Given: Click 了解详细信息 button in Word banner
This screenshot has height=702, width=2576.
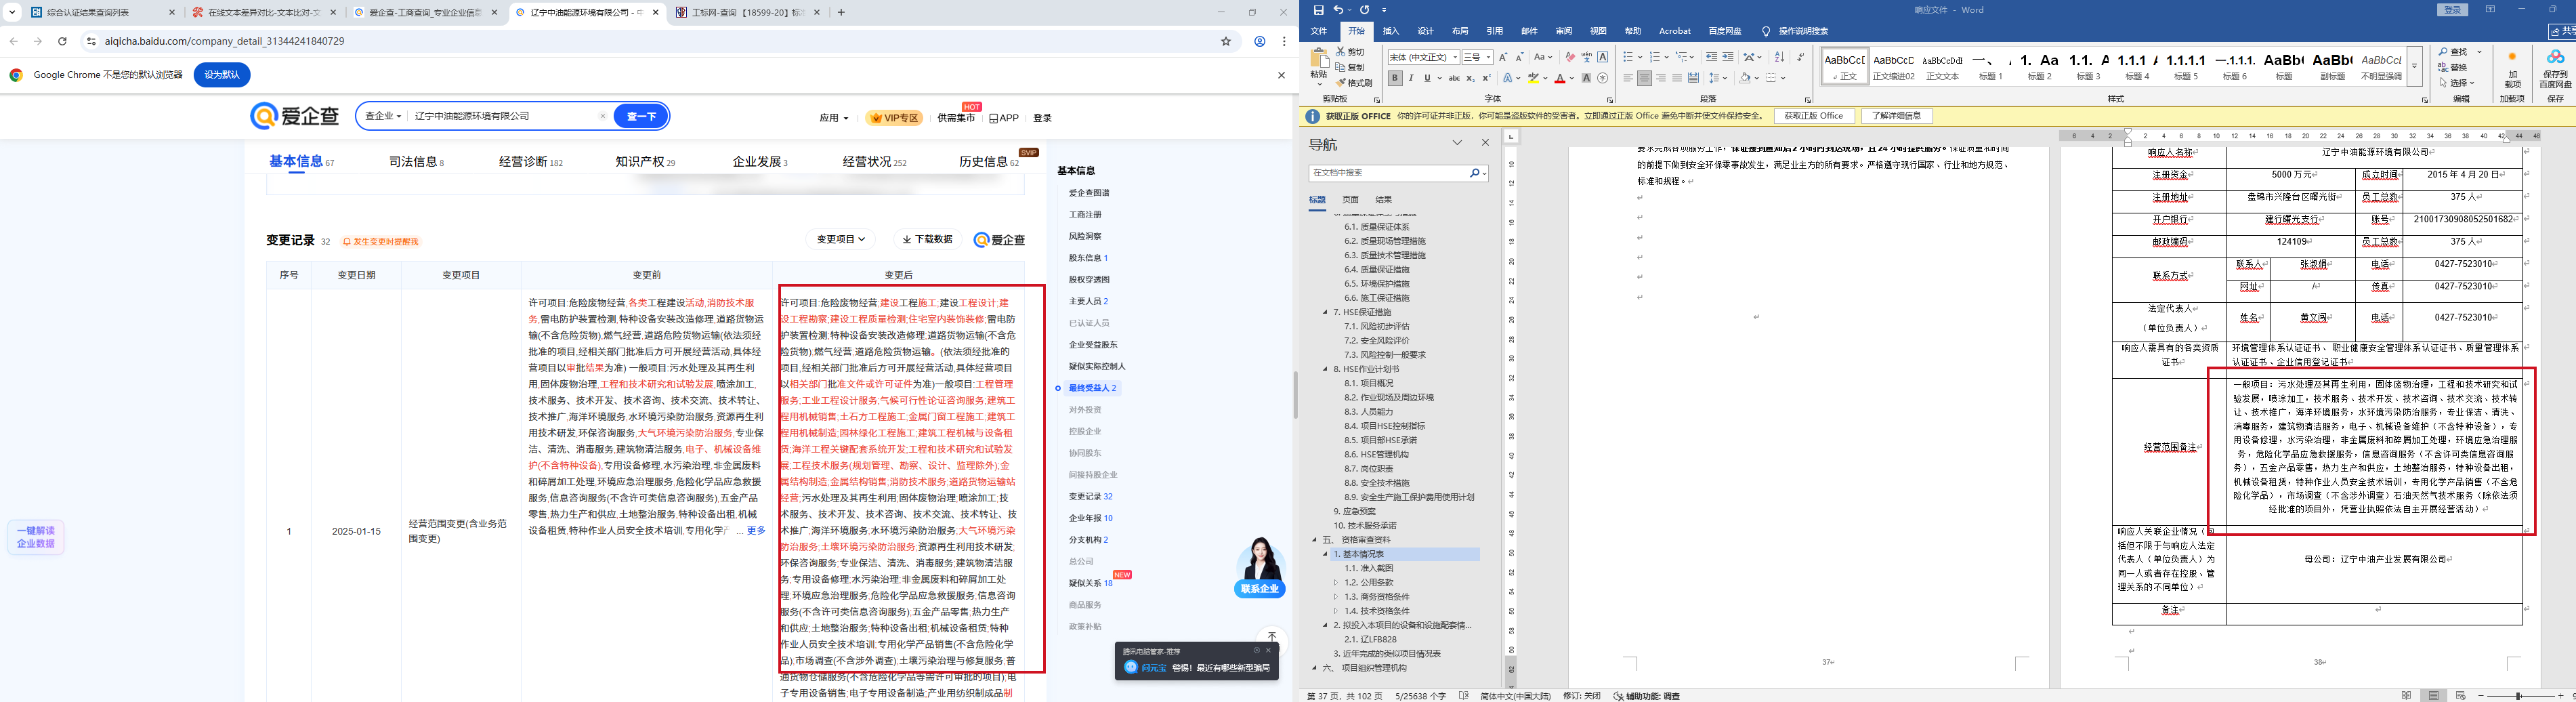Looking at the screenshot, I should (1895, 116).
